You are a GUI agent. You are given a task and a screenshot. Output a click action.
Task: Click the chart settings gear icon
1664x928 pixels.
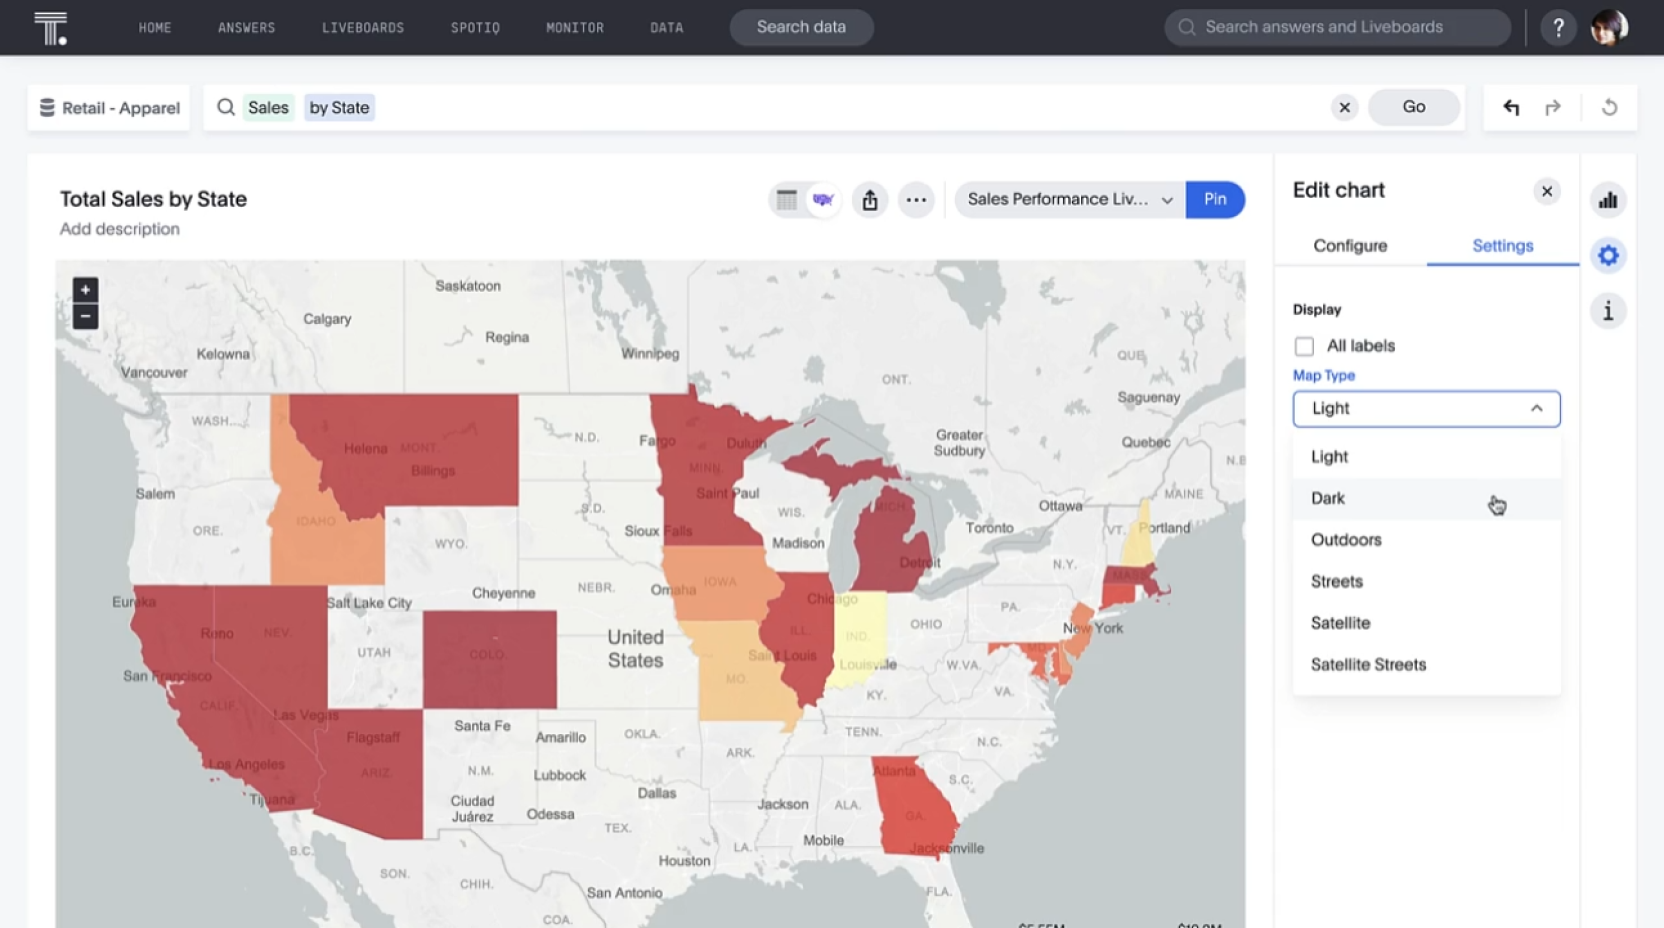tap(1607, 256)
